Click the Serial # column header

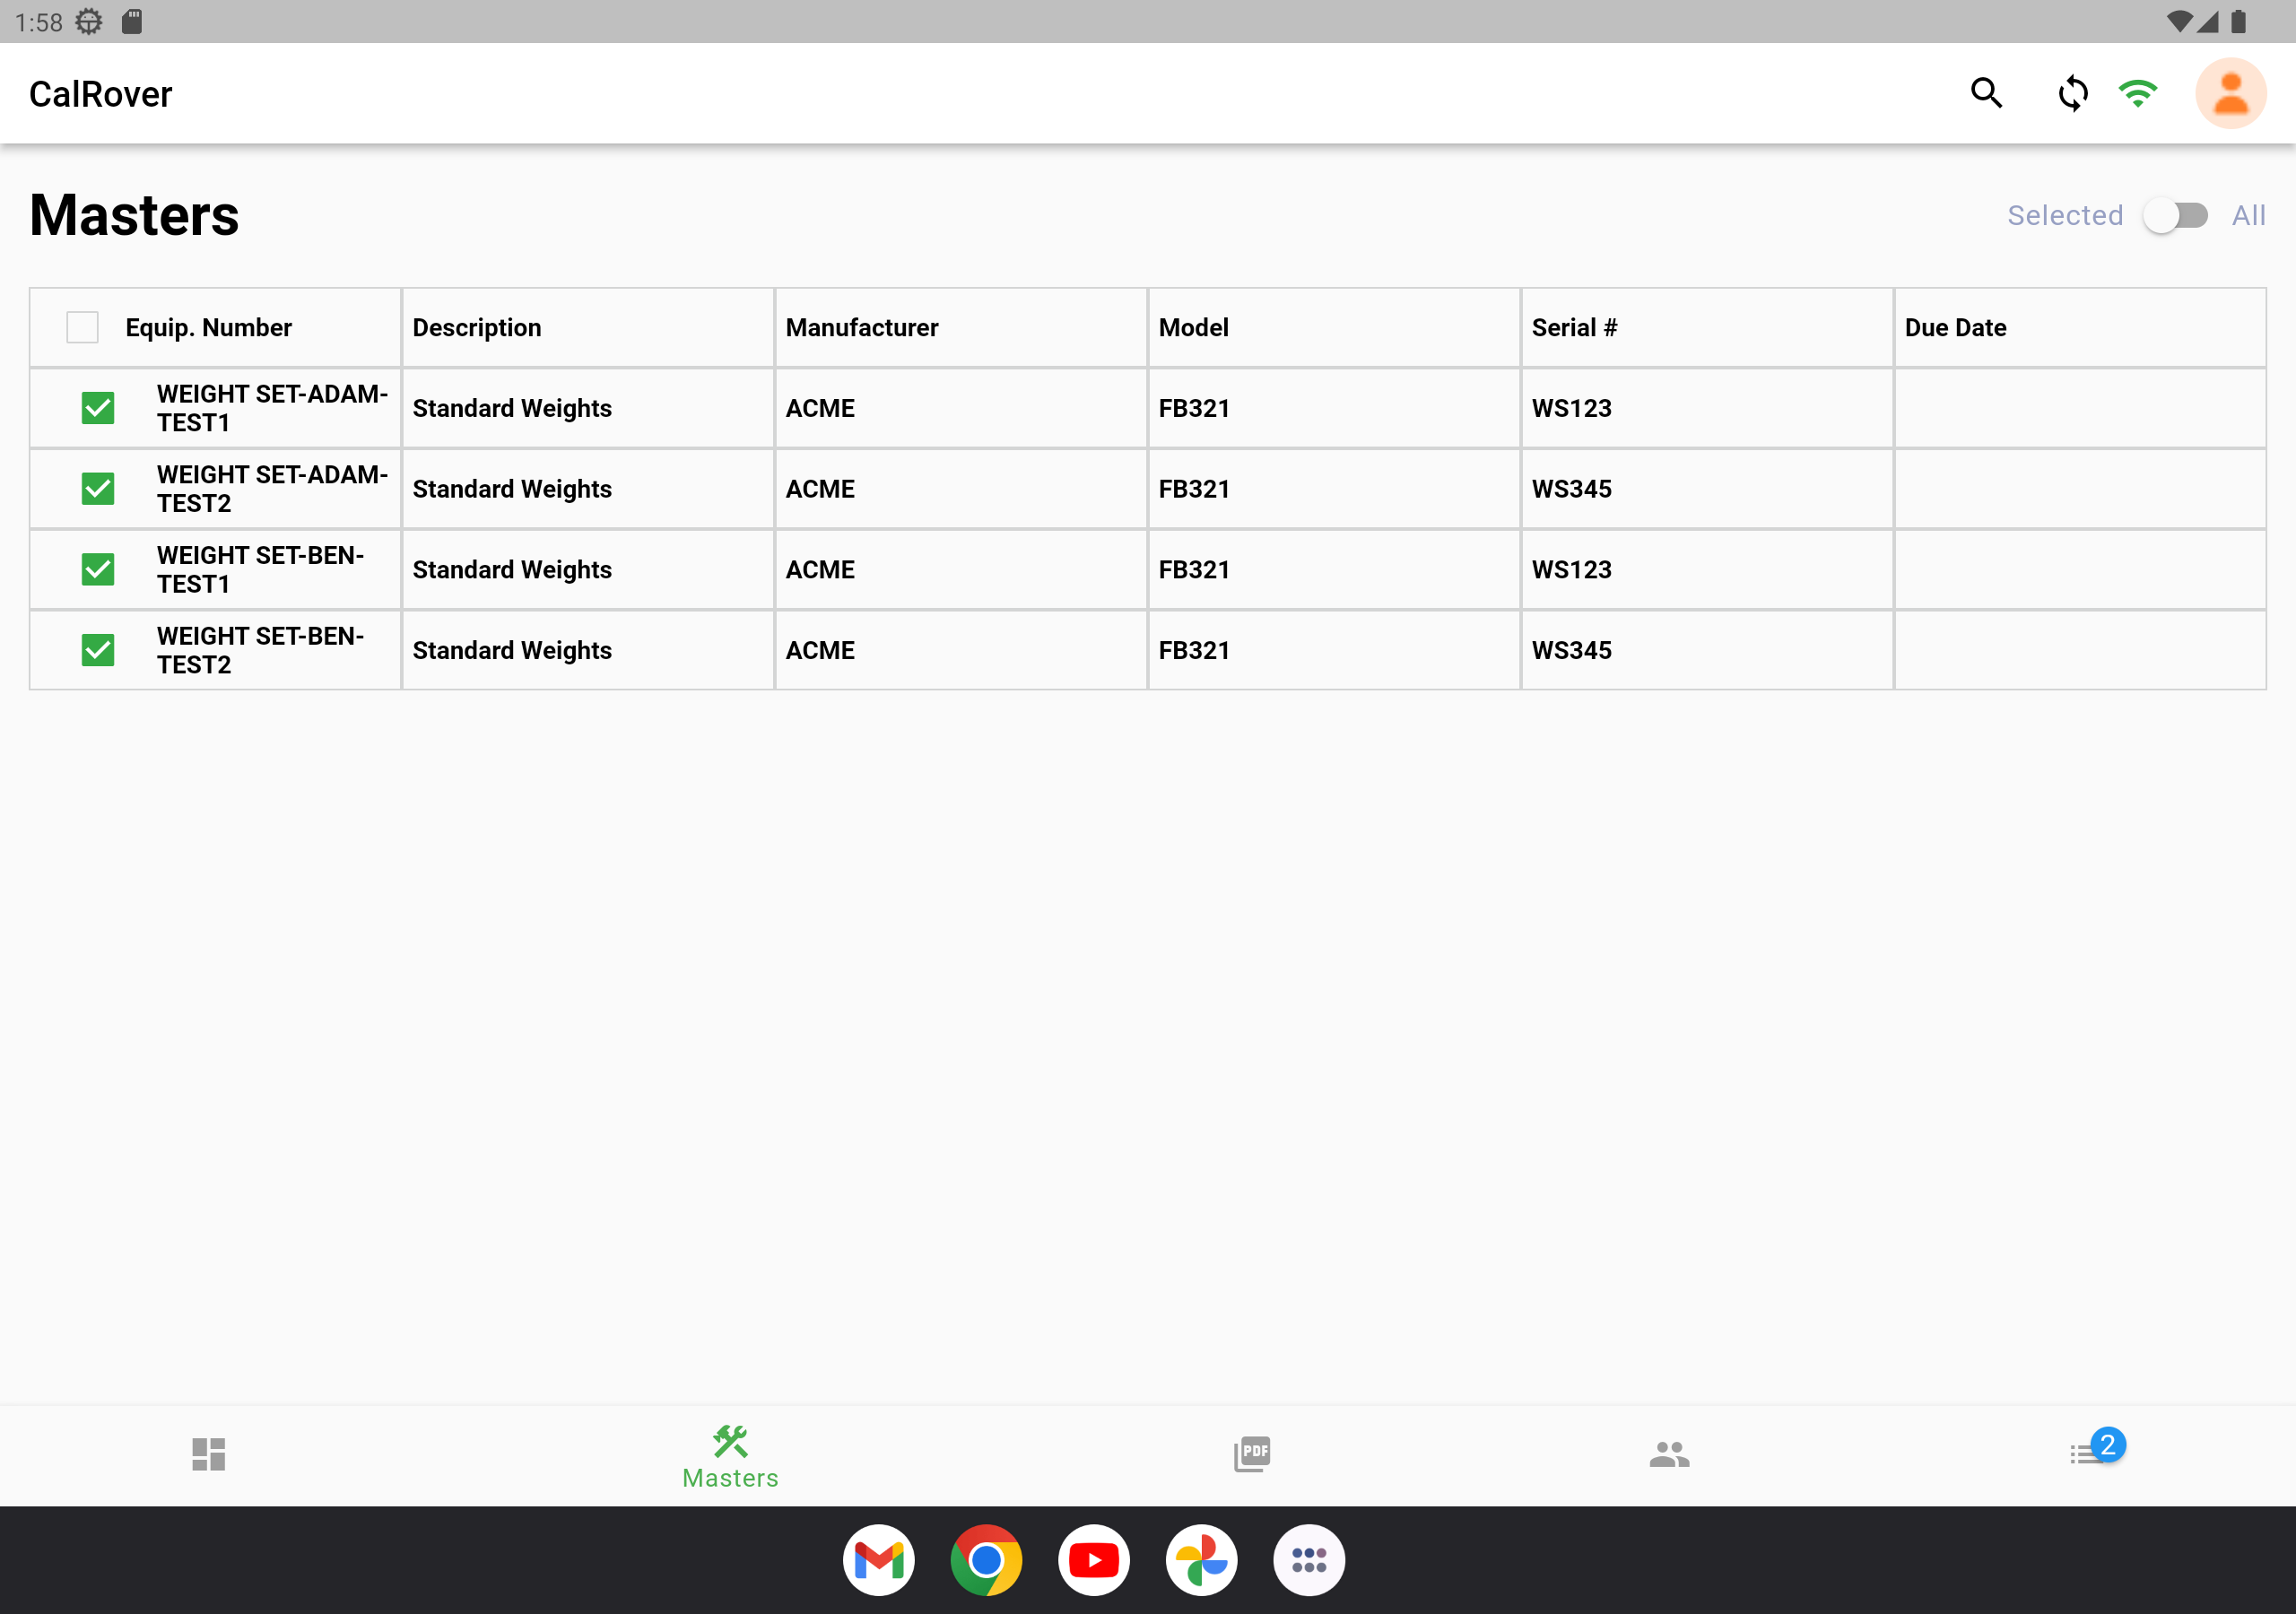[1573, 328]
